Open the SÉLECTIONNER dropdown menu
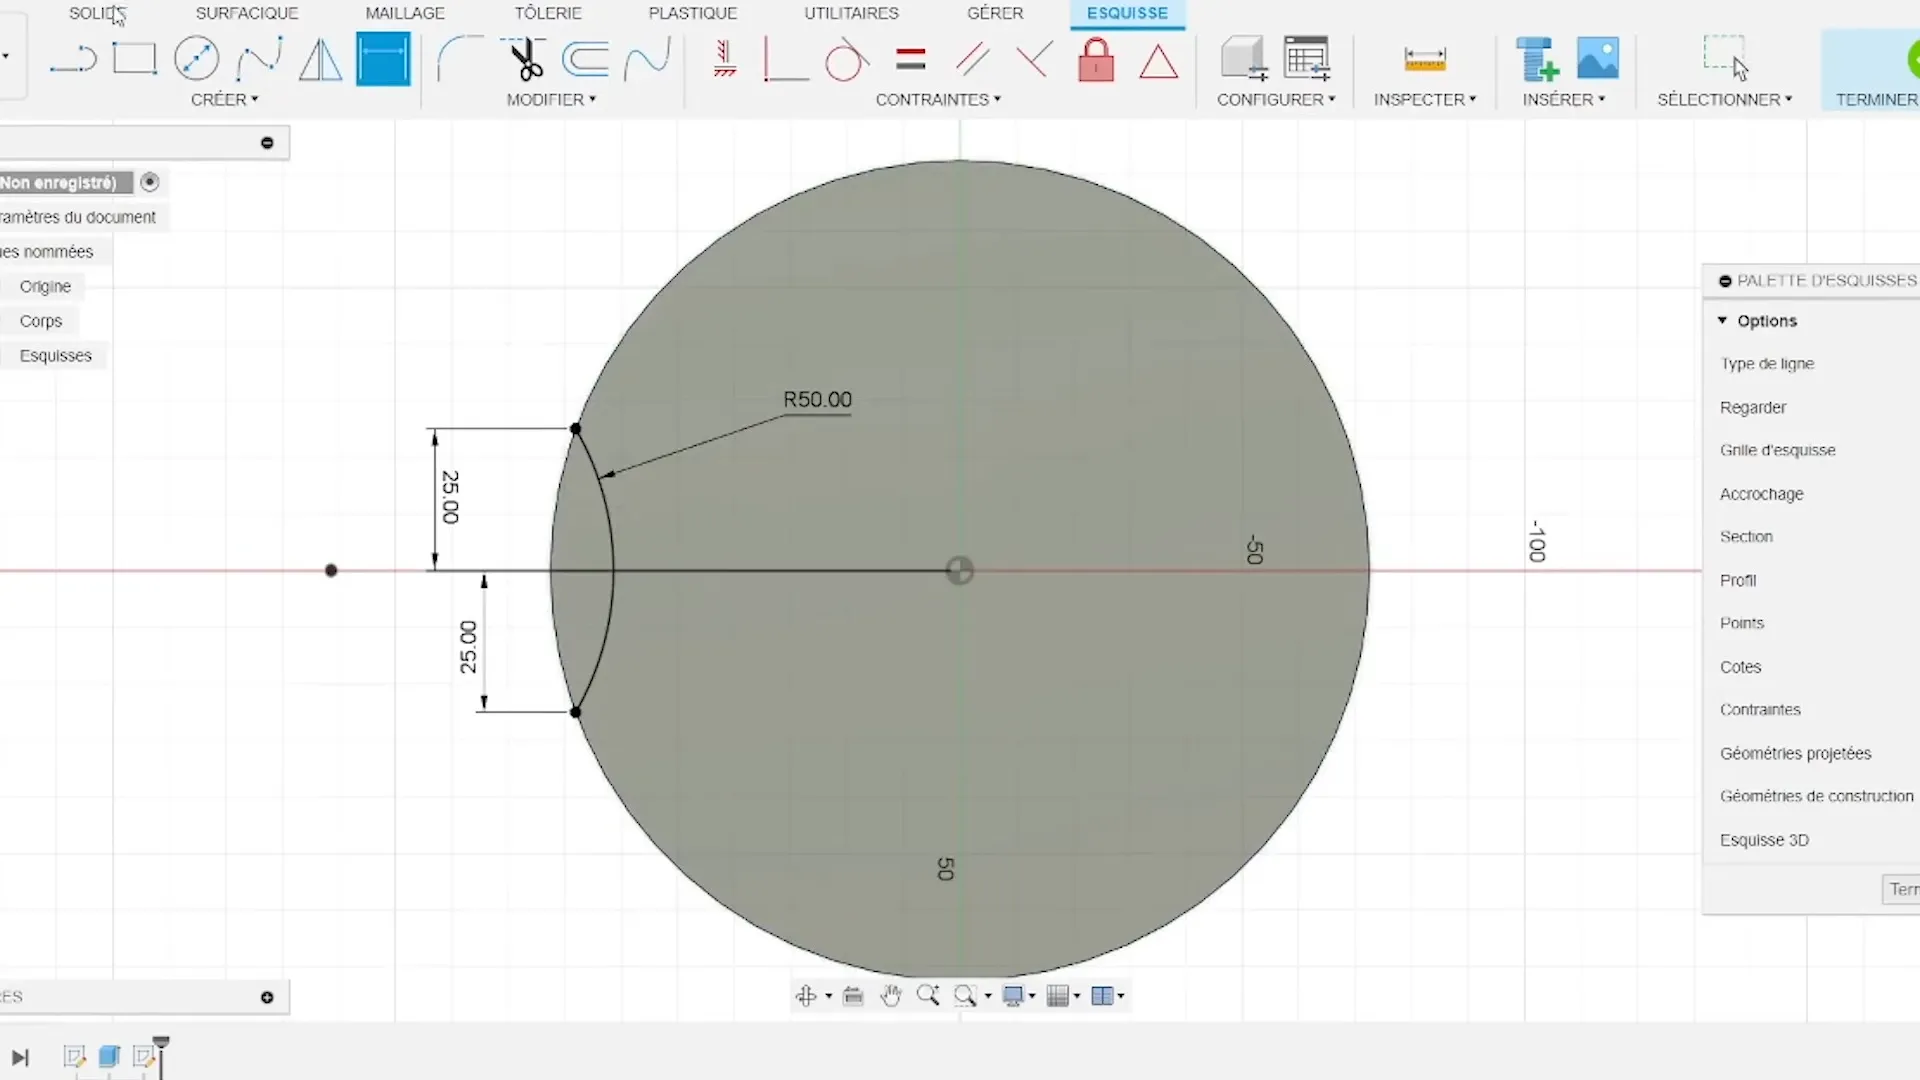Image resolution: width=1920 pixels, height=1080 pixels. click(x=1725, y=100)
